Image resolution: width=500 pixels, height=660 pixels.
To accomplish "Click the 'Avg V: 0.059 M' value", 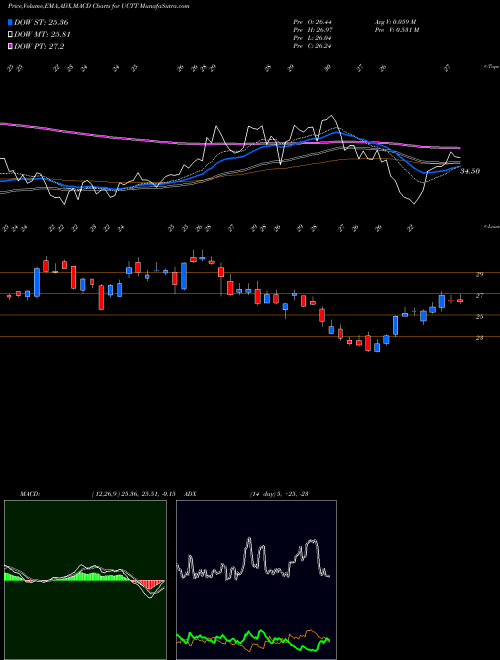I will click(397, 22).
